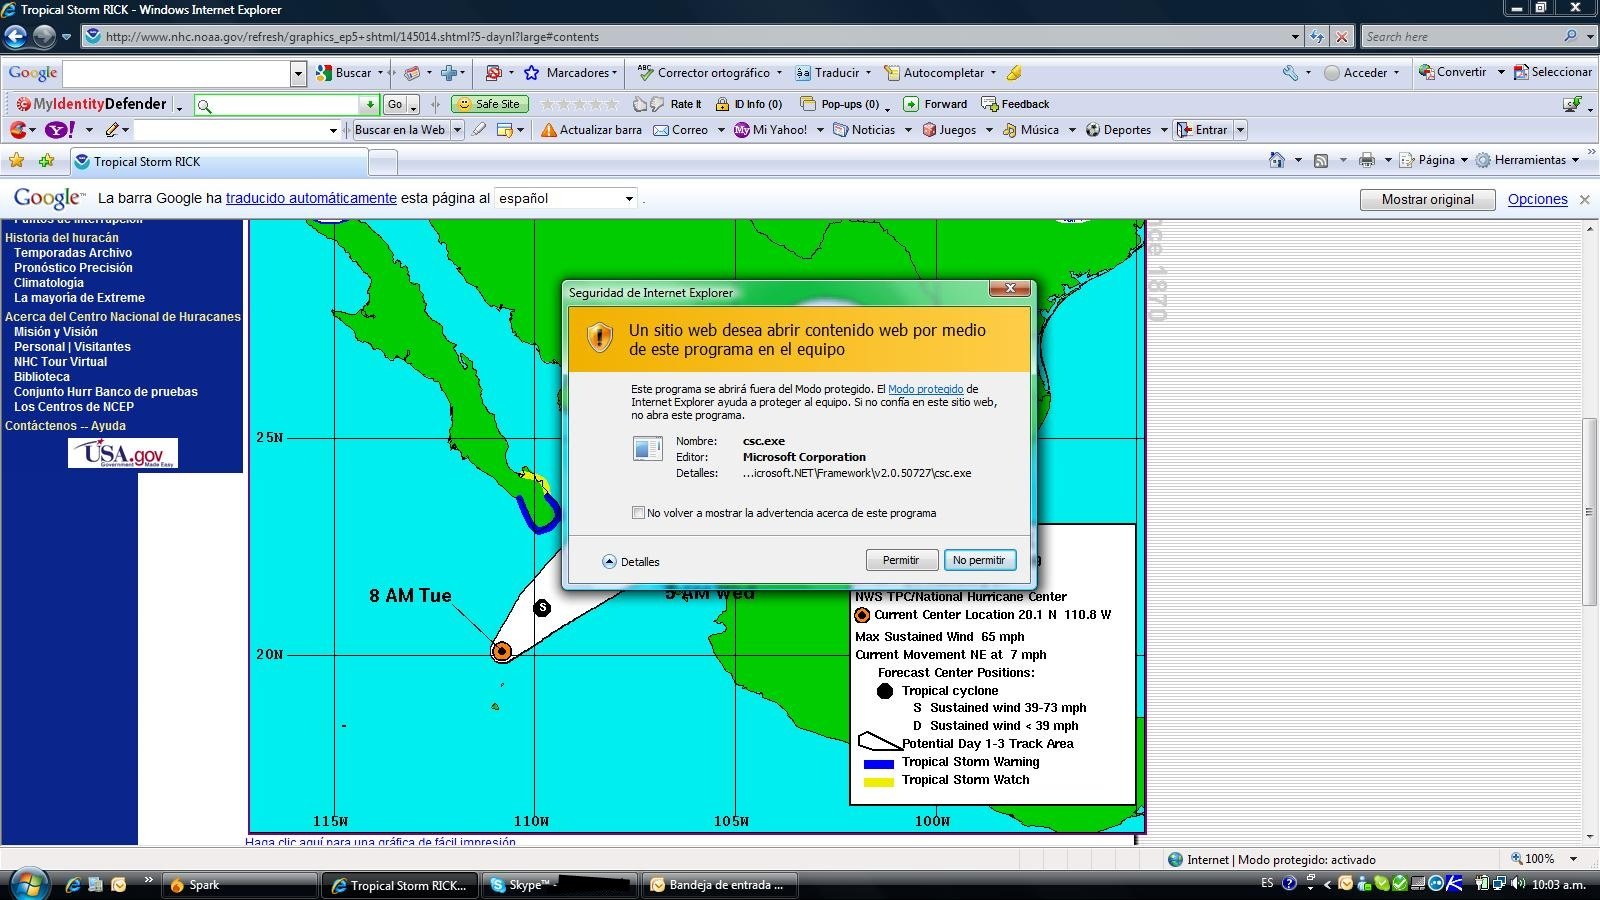Check No volver a mostrar la advertencia
This screenshot has height=900, width=1600.
[638, 513]
